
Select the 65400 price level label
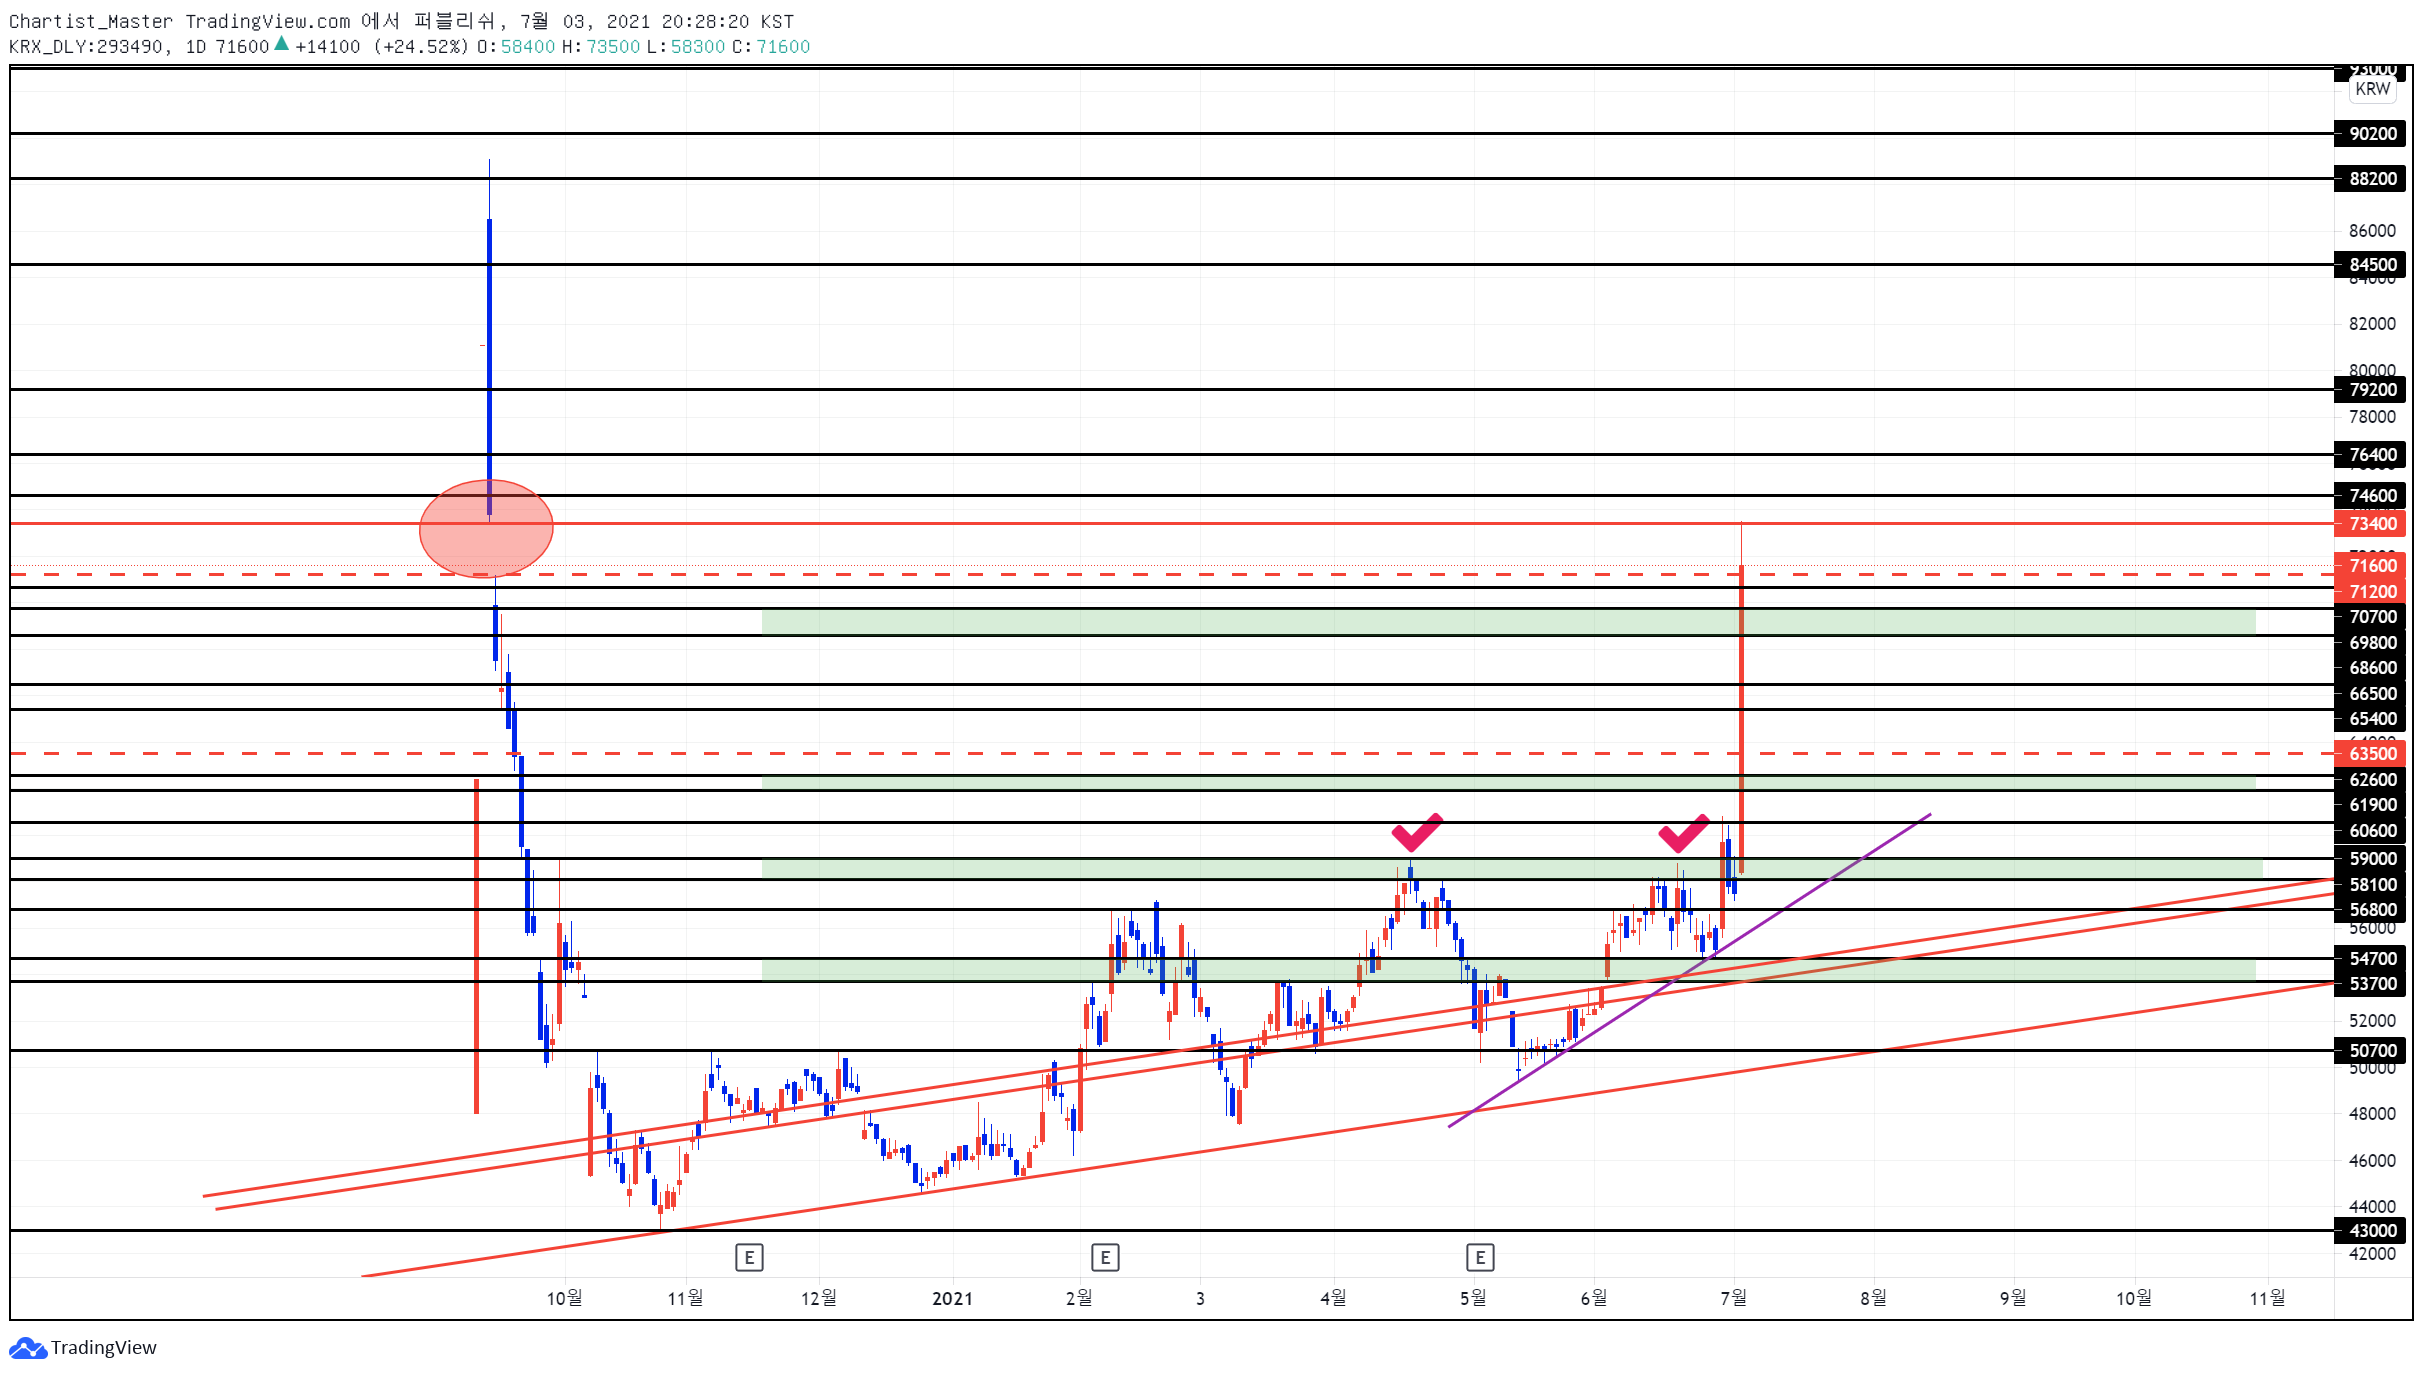[x=2369, y=718]
